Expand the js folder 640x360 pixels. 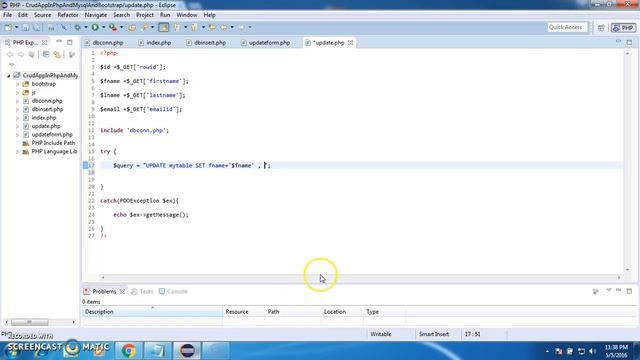tap(18, 93)
